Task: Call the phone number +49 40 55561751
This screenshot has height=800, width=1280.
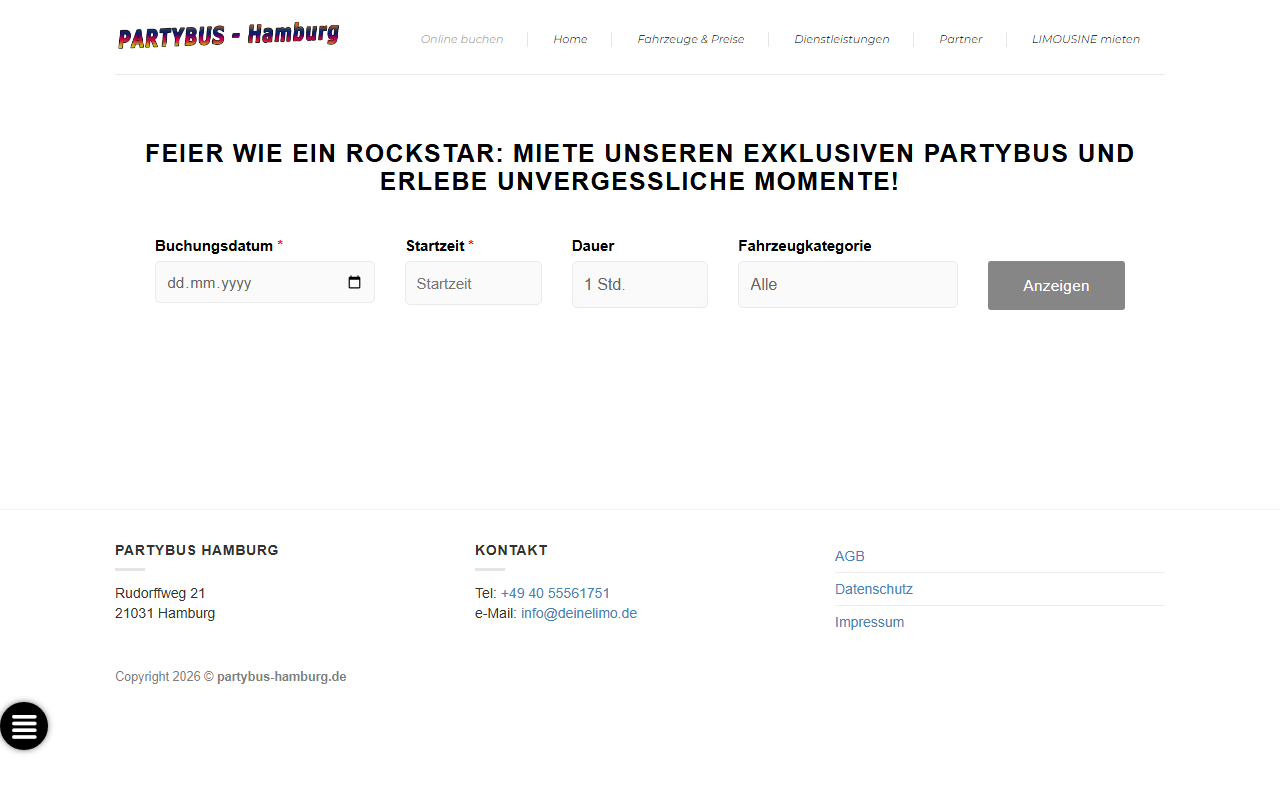Action: 555,593
